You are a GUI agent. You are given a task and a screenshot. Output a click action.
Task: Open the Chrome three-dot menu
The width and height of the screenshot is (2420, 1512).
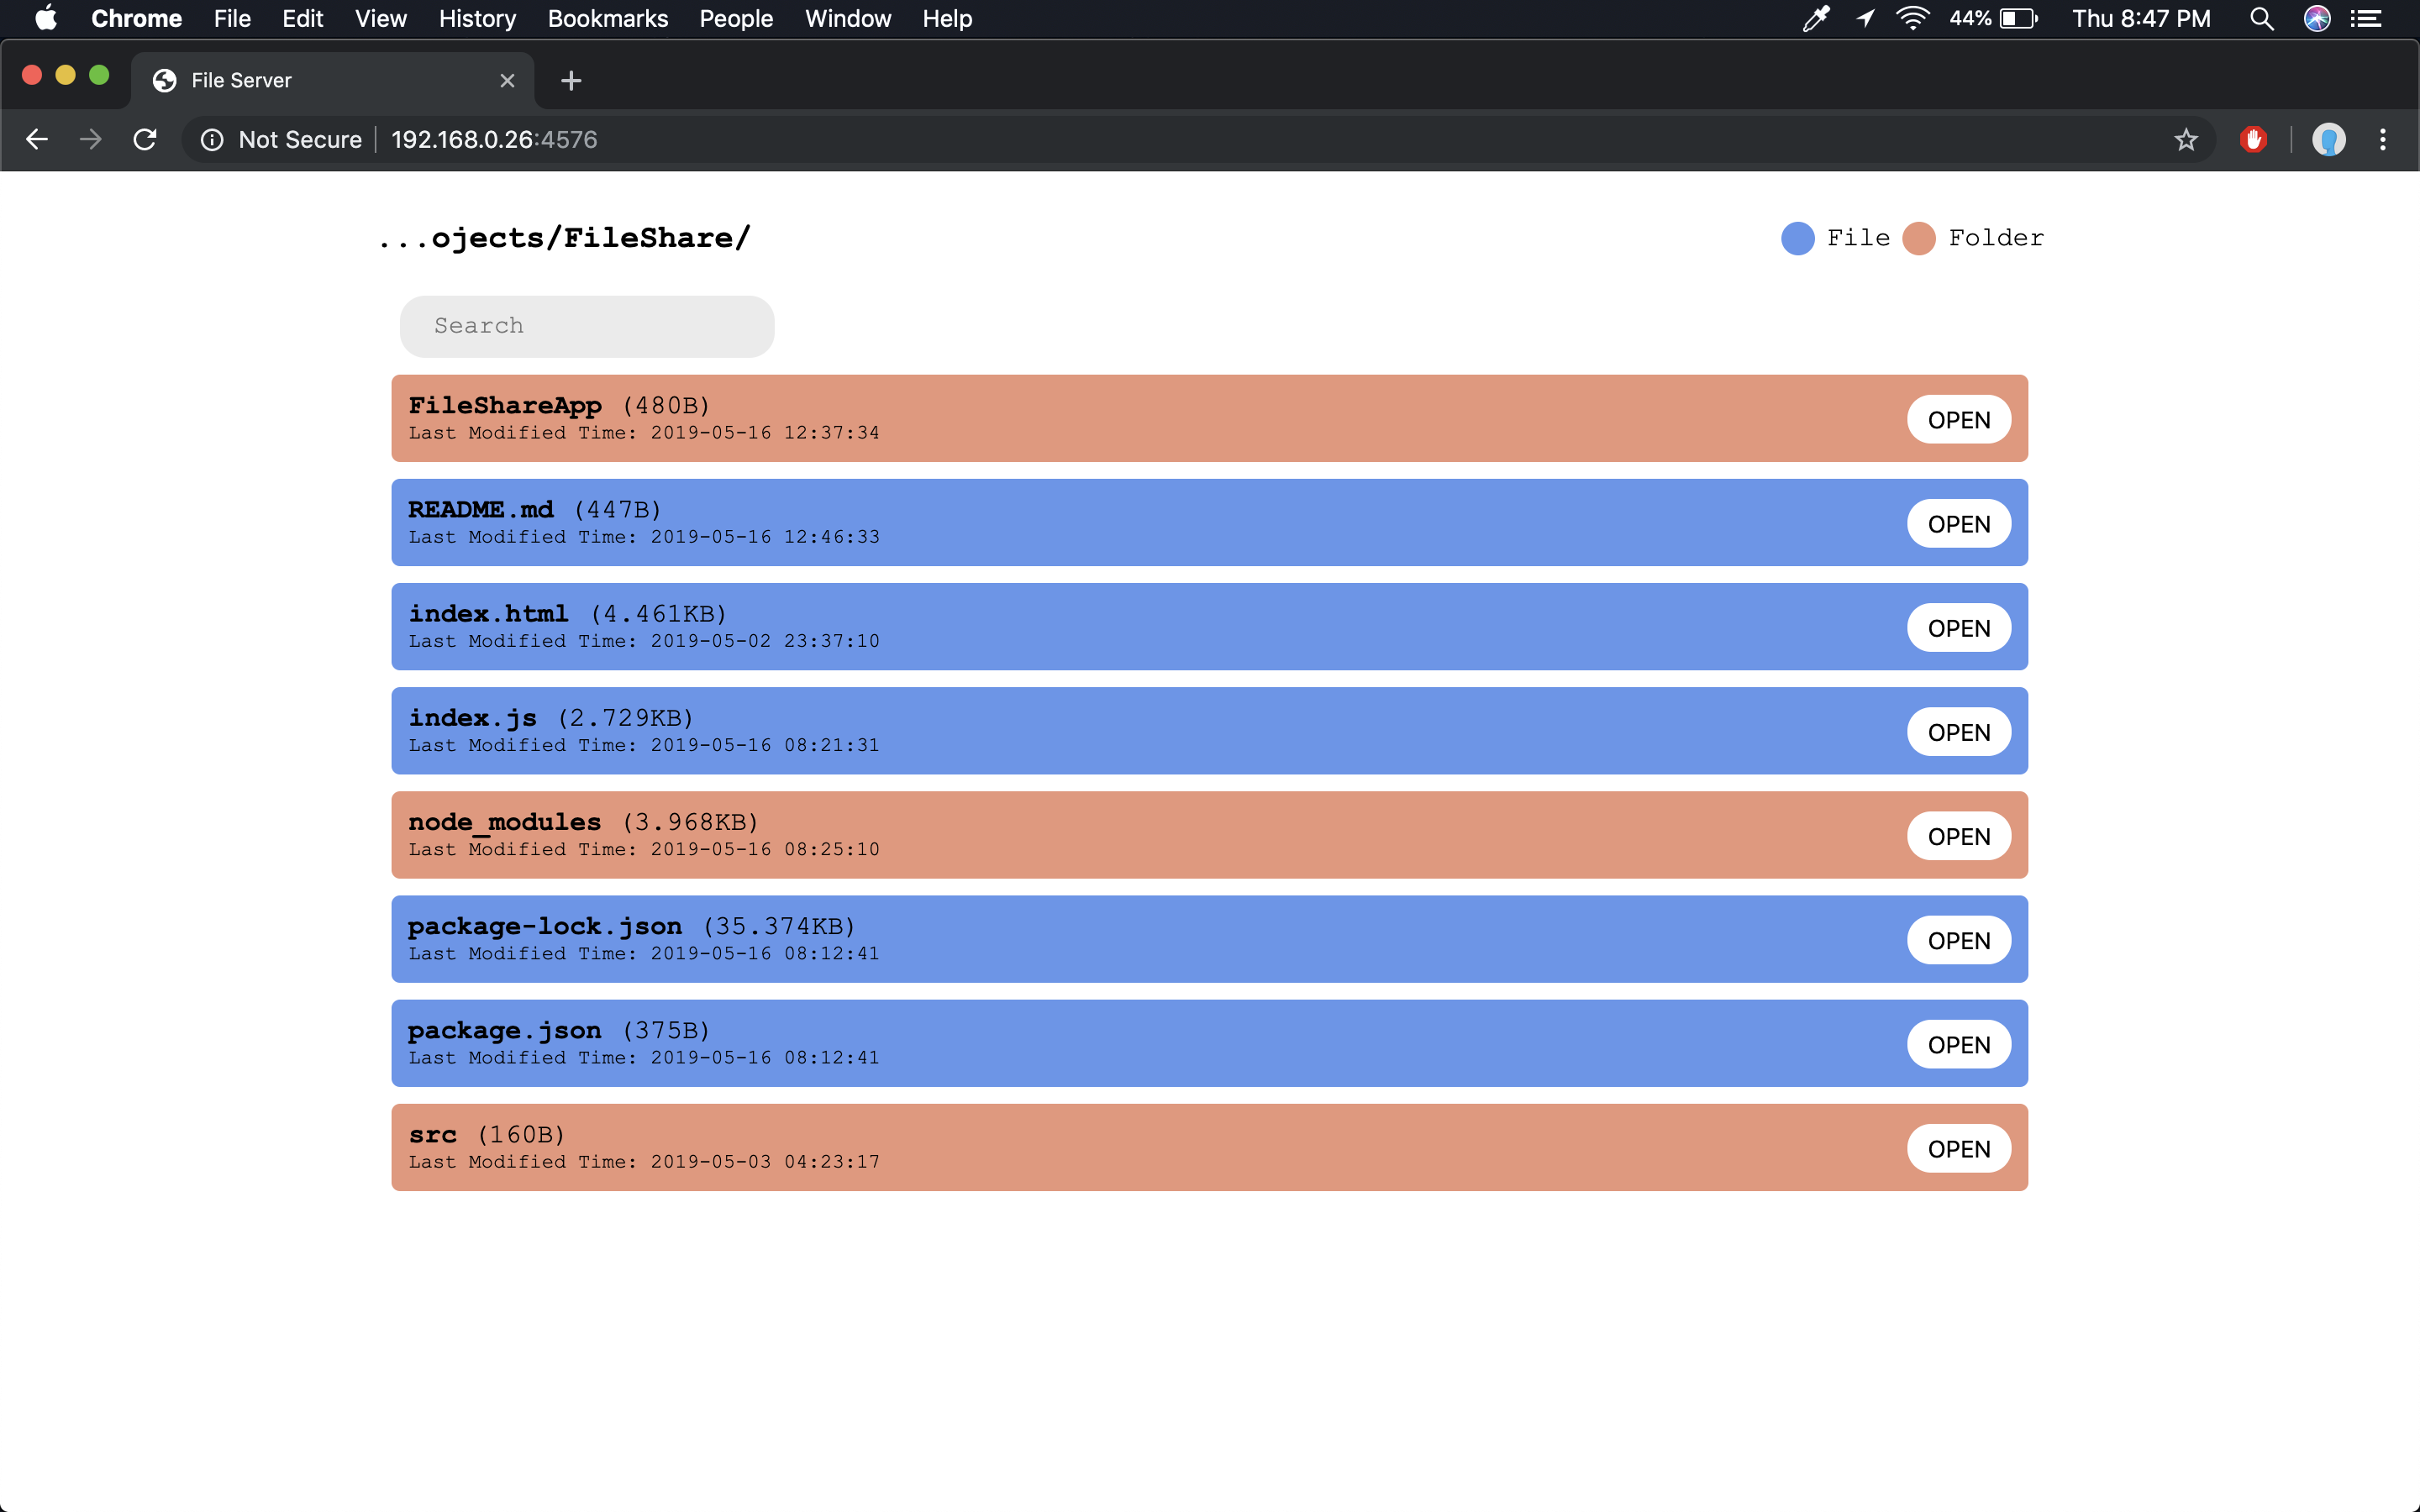click(x=2383, y=139)
